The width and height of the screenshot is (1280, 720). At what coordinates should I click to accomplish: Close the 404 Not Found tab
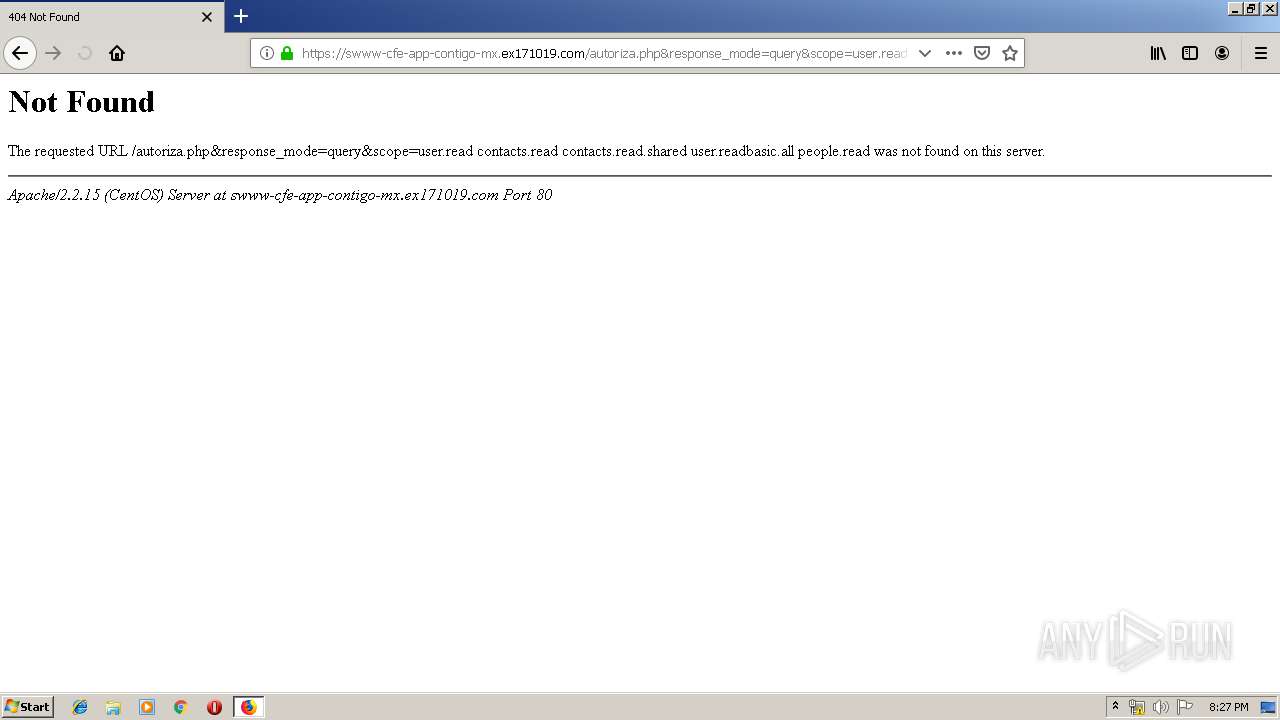(207, 17)
